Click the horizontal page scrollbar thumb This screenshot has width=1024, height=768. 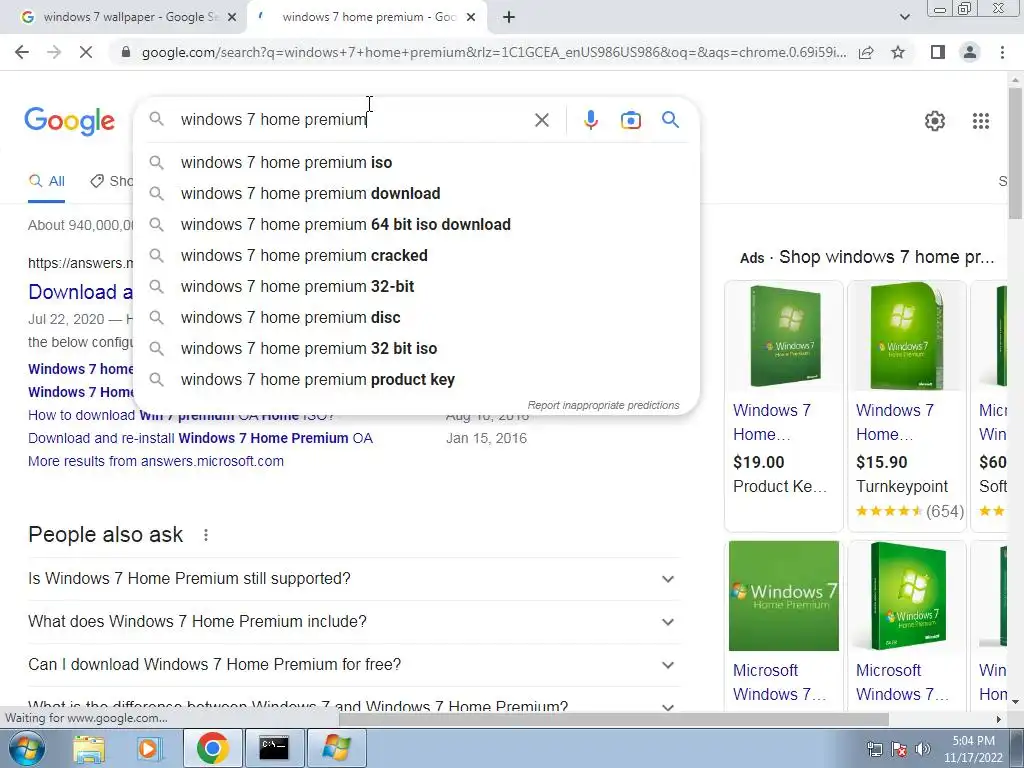click(614, 719)
